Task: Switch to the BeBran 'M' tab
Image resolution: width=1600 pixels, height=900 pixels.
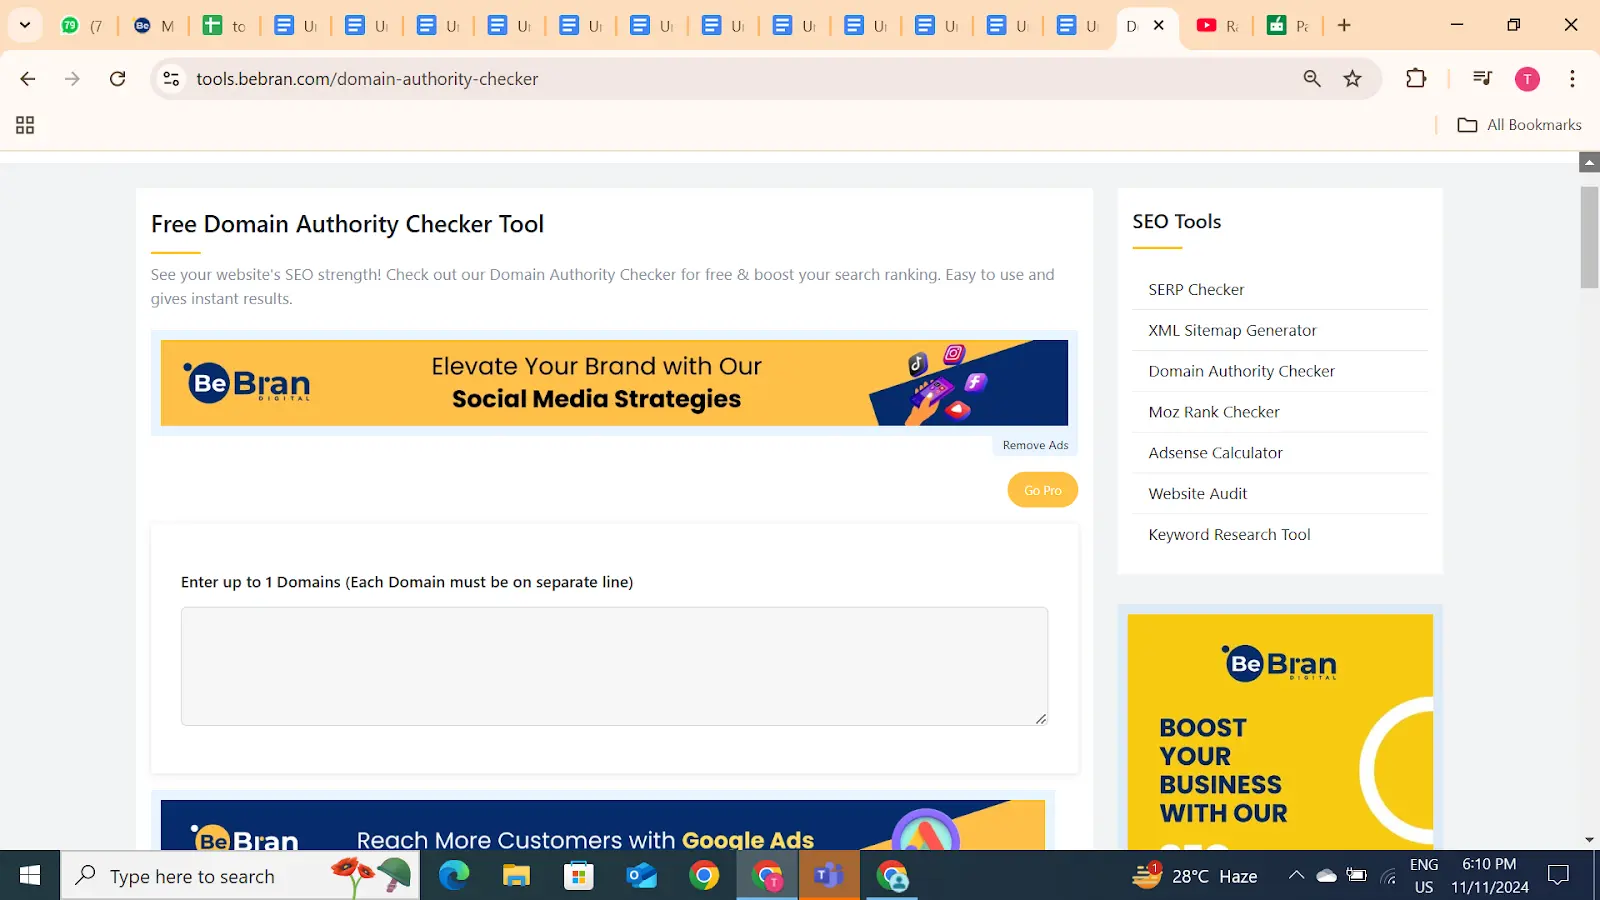Action: click(154, 26)
